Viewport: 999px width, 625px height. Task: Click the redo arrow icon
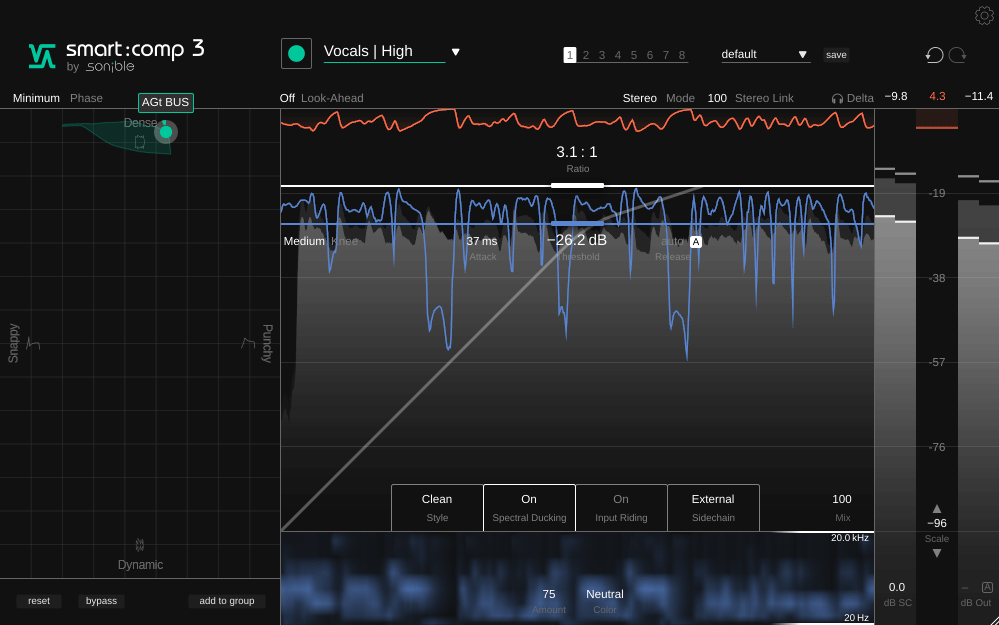point(957,55)
